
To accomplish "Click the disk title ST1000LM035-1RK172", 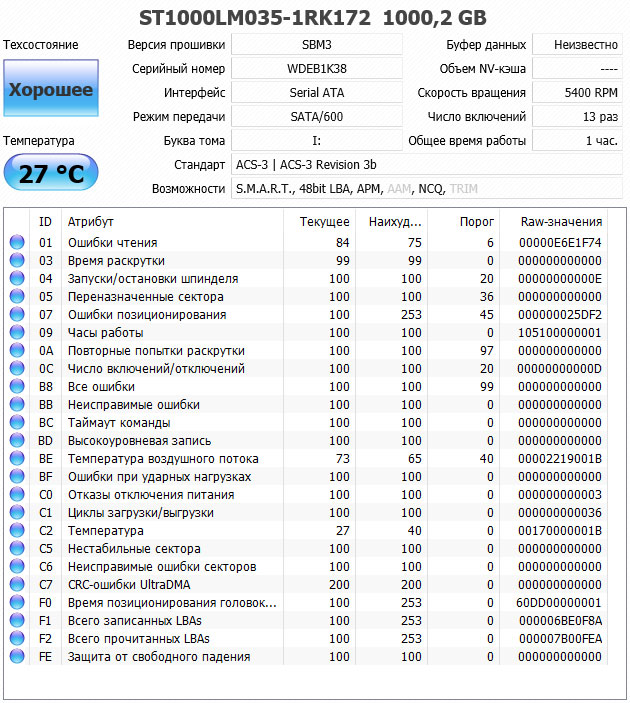I will (x=255, y=18).
